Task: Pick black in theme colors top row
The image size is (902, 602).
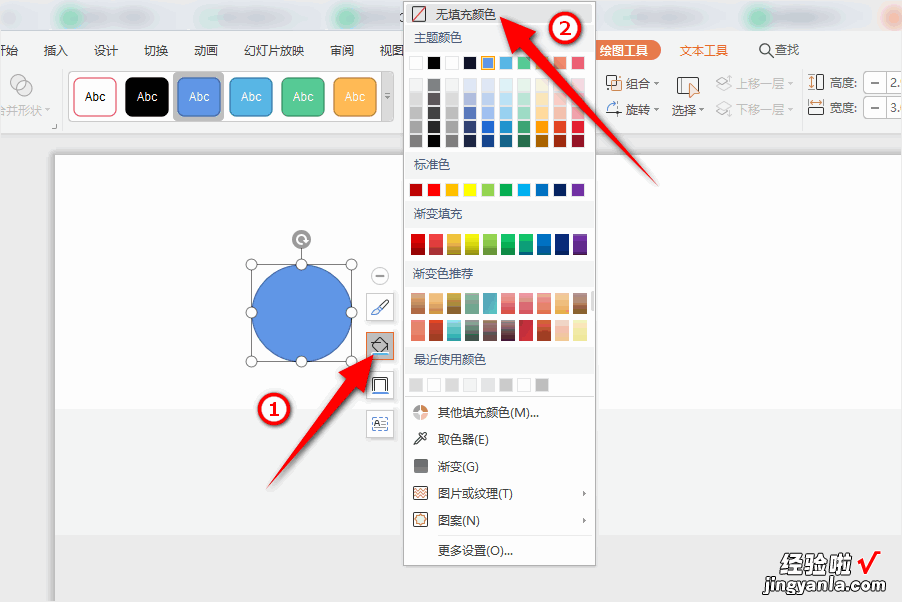Action: (x=434, y=63)
